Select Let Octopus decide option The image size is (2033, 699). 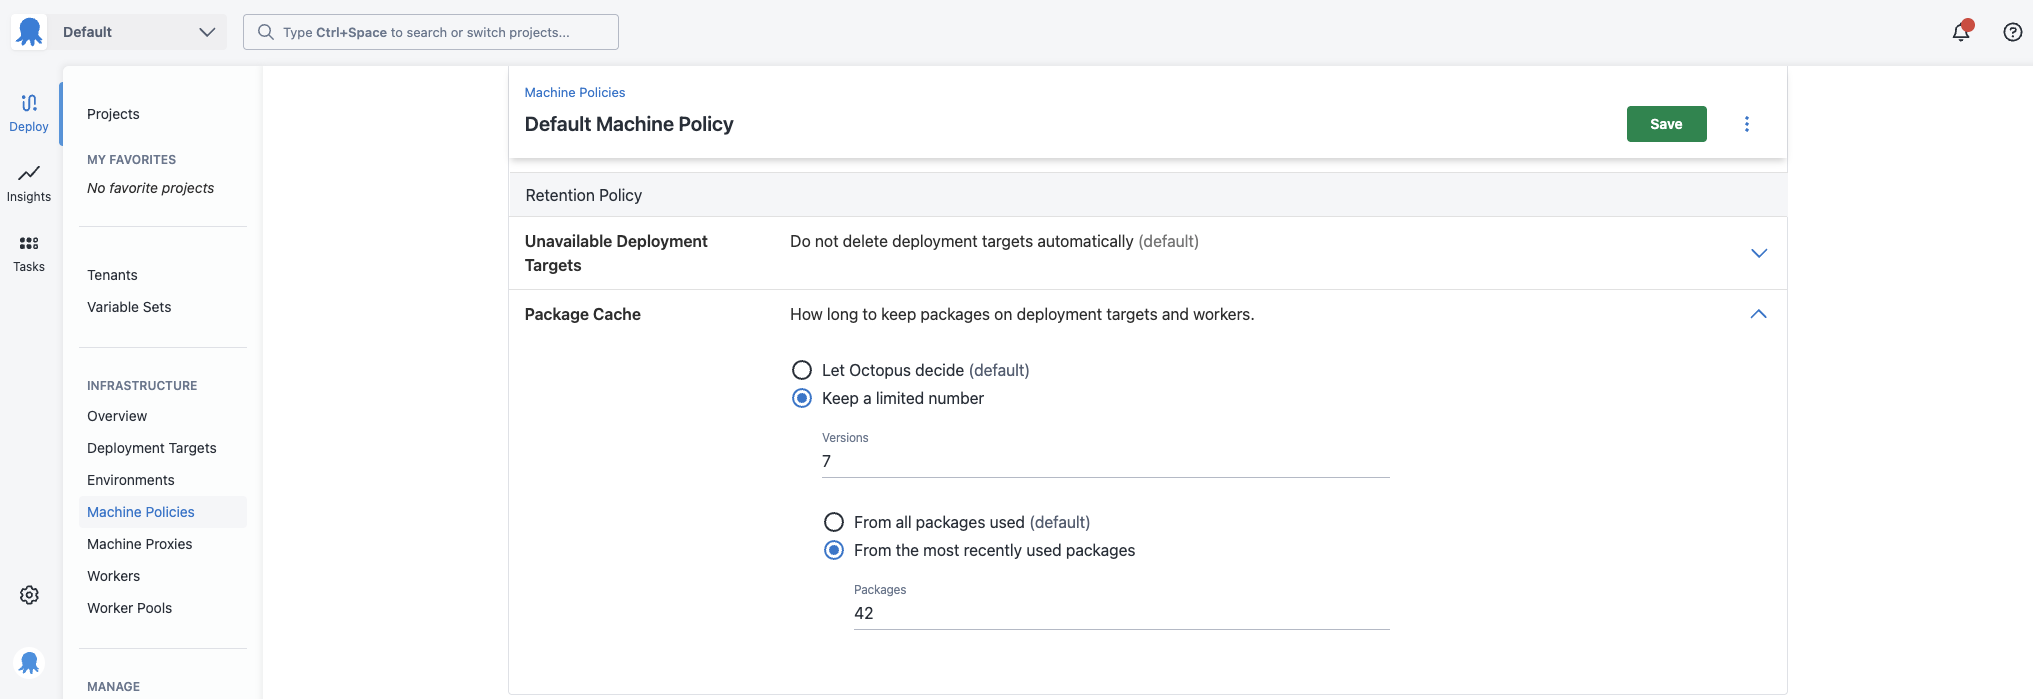[x=802, y=370]
